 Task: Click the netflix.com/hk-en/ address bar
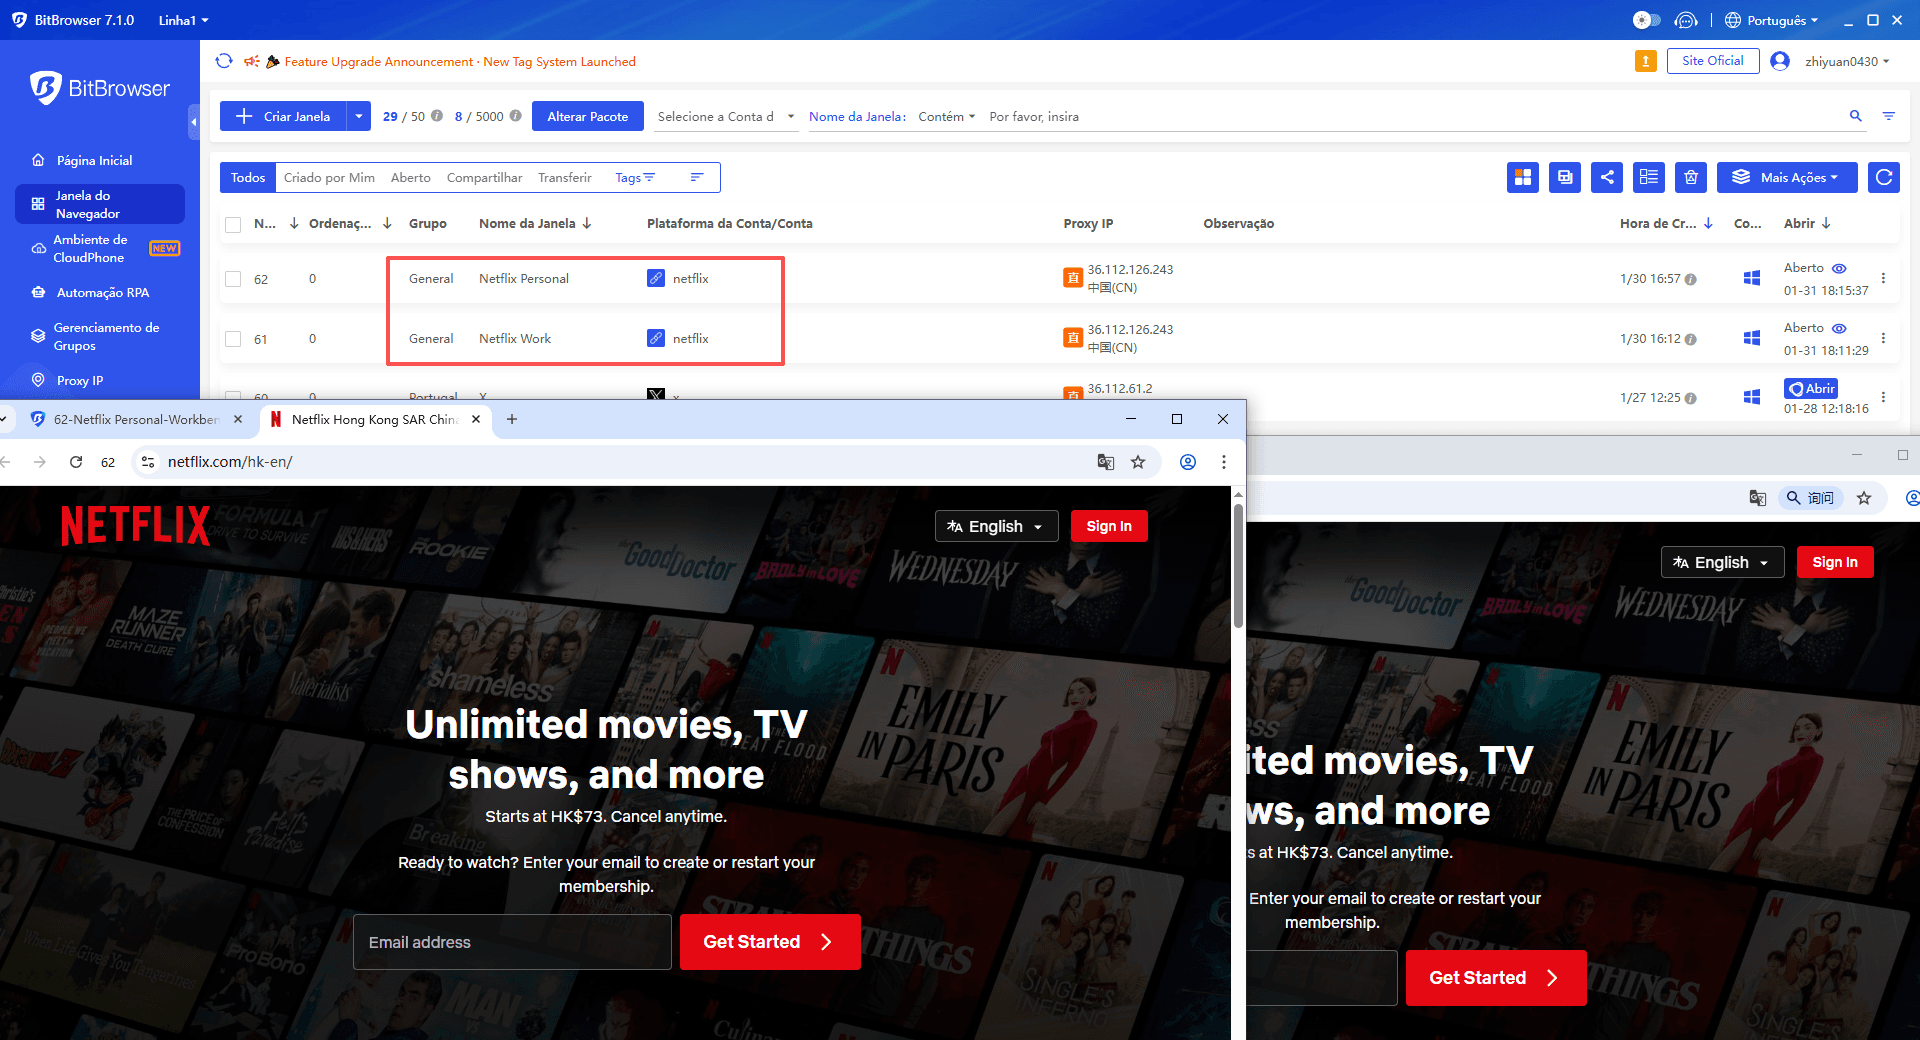pyautogui.click(x=620, y=462)
